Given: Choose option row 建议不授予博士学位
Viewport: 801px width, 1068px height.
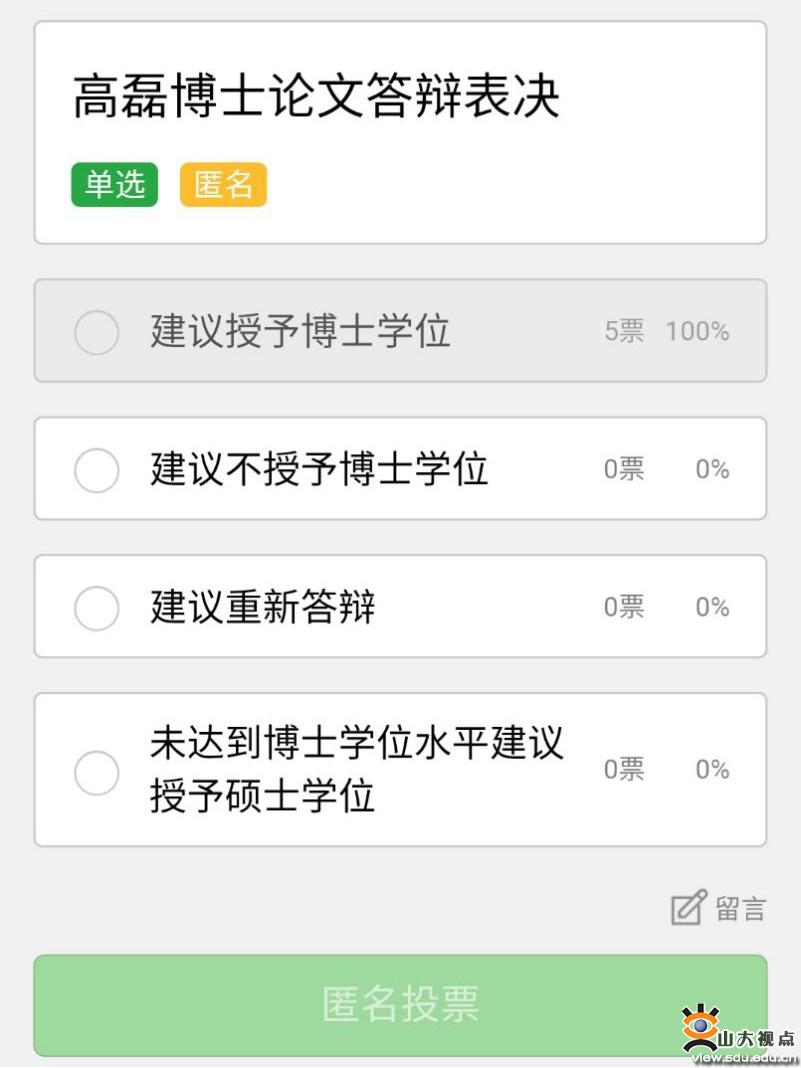Looking at the screenshot, I should [x=400, y=469].
